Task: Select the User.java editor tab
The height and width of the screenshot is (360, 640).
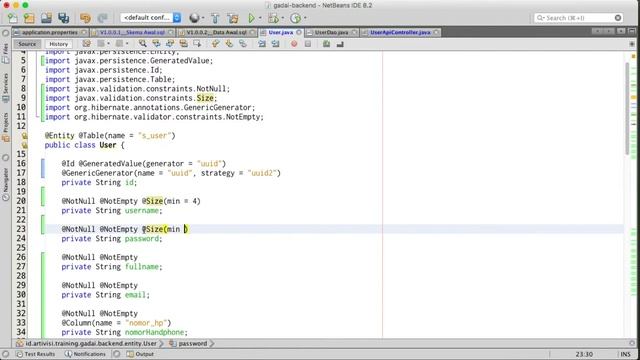Action: pyautogui.click(x=280, y=32)
